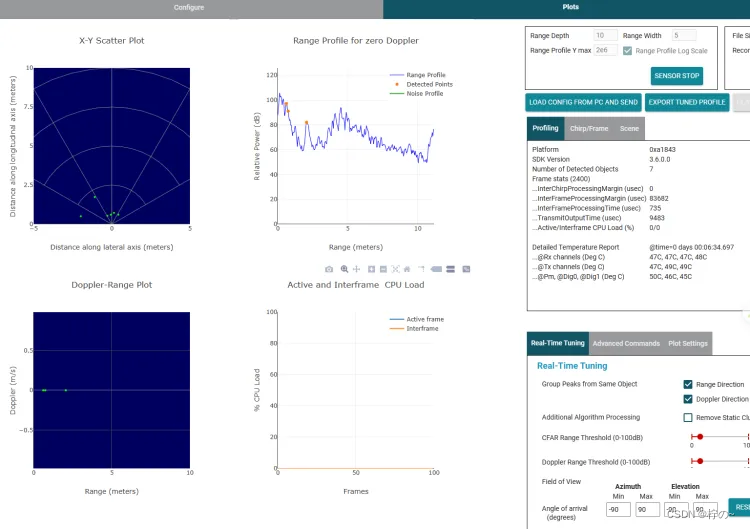Click the Detailed Temperature Report label
Viewport: 750px width, 529px height.
[575, 247]
